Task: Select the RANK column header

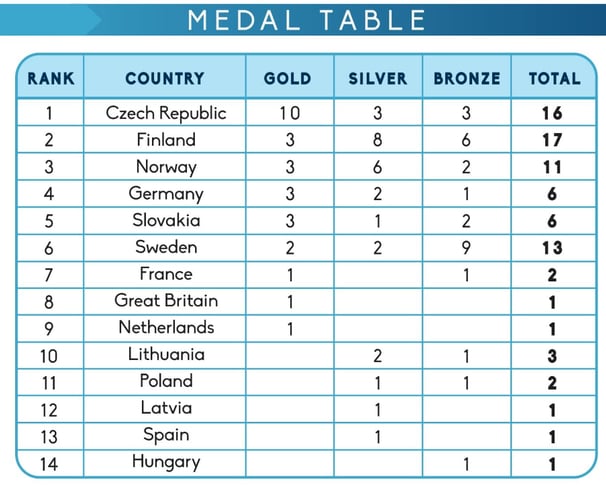Action: (x=51, y=78)
